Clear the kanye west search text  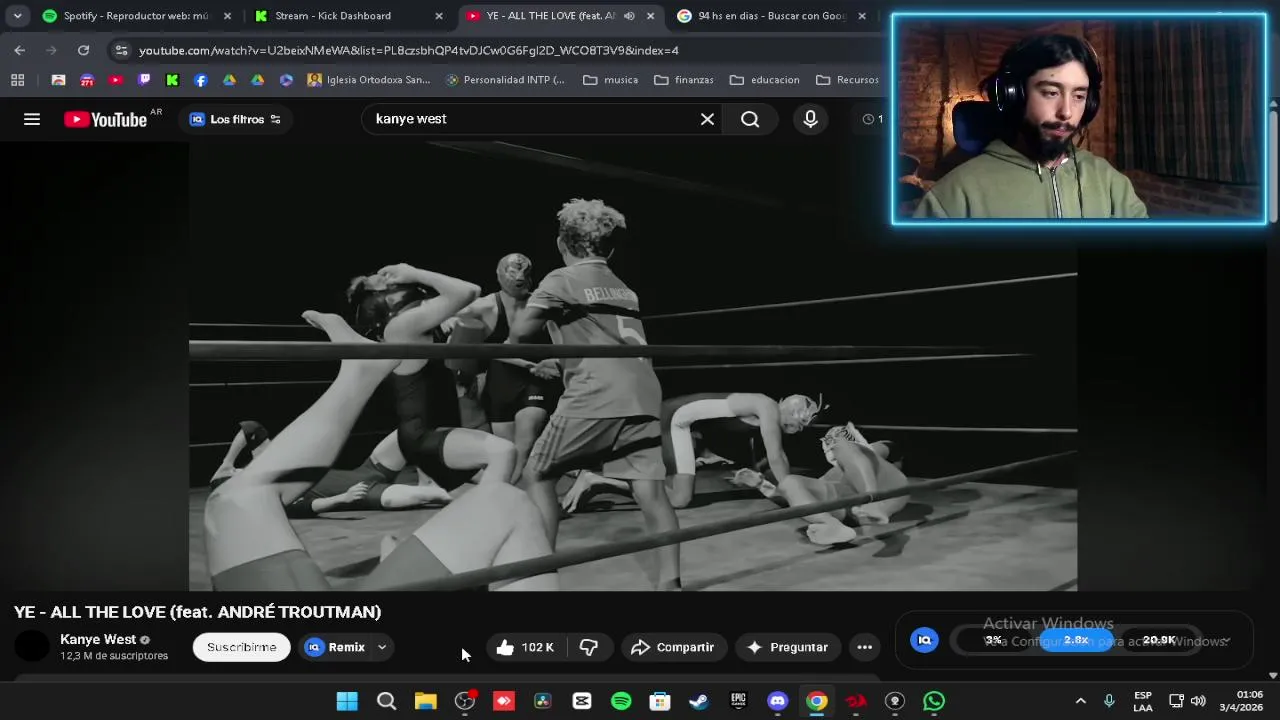pyautogui.click(x=707, y=119)
